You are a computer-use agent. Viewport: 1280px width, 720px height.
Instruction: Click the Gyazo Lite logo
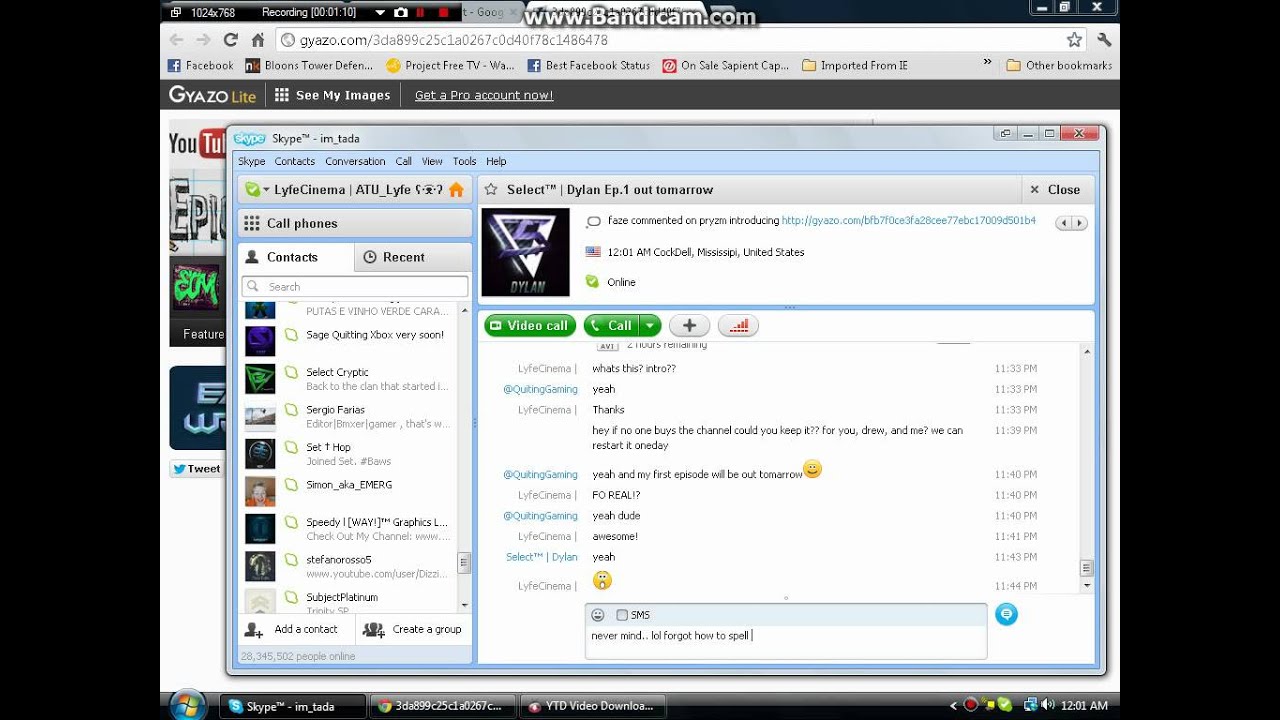point(212,95)
